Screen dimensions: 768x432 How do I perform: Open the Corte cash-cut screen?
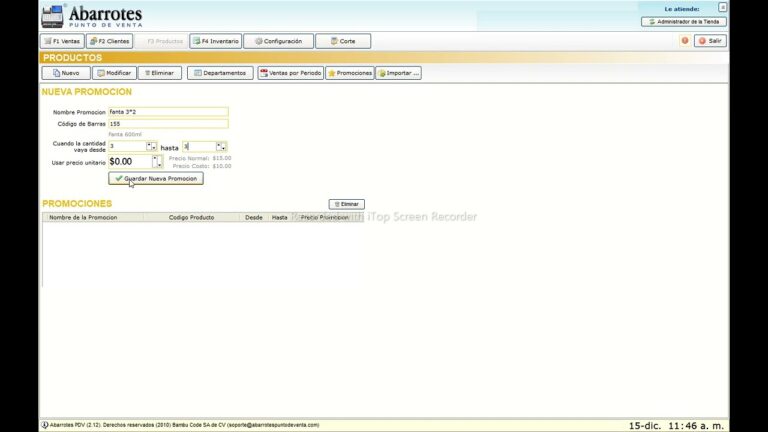342,41
